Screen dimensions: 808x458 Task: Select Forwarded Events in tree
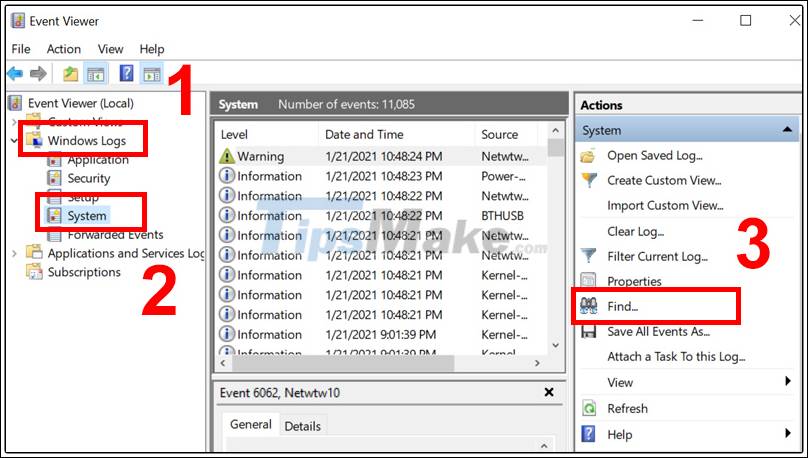[115, 235]
